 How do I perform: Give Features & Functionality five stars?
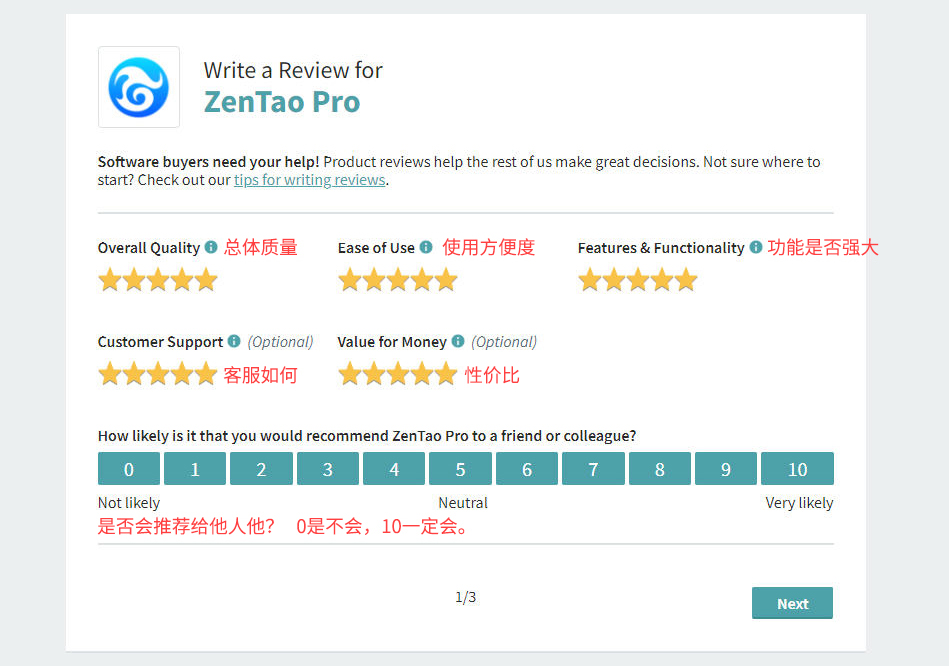(x=686, y=280)
